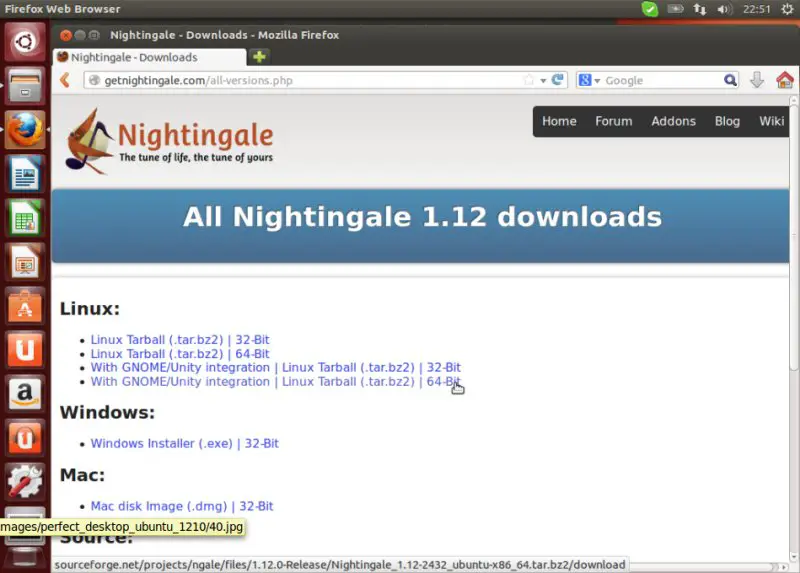This screenshot has width=800, height=573.
Task: Launch LibreOffice Writer from the dock
Action: pos(25,174)
